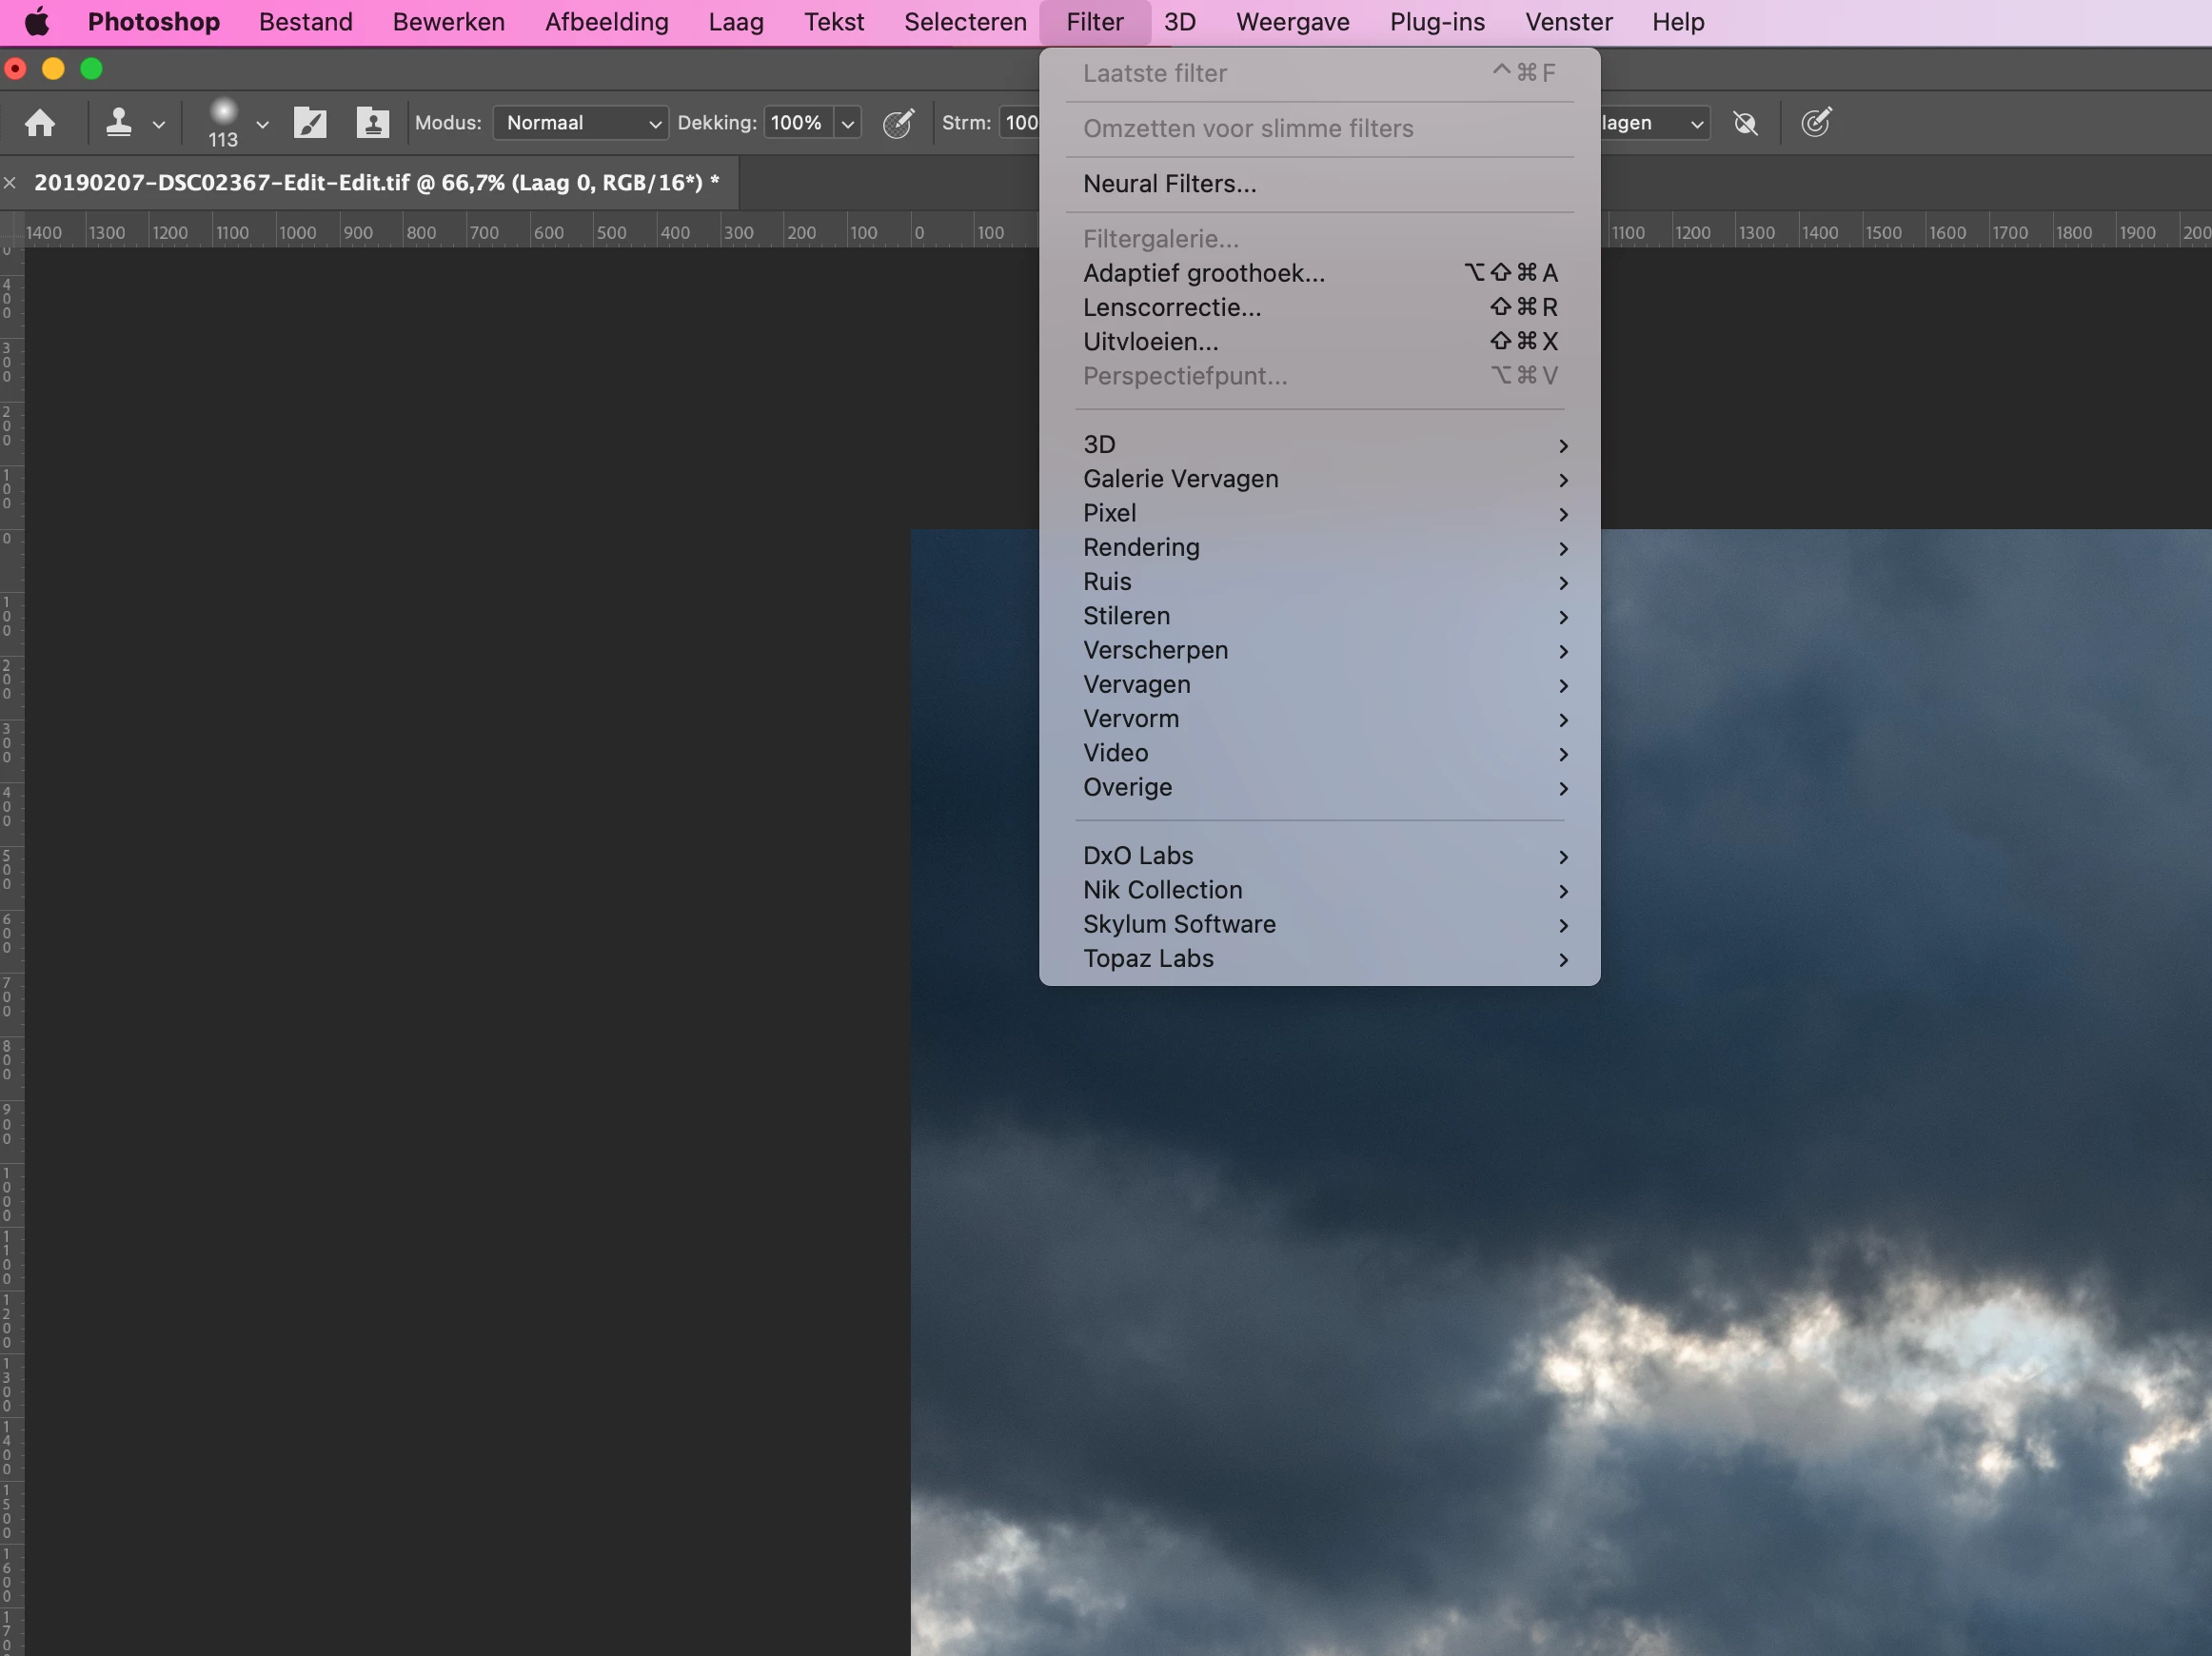Click the Dekking 100% input field
The height and width of the screenshot is (1656, 2212).
click(x=797, y=123)
